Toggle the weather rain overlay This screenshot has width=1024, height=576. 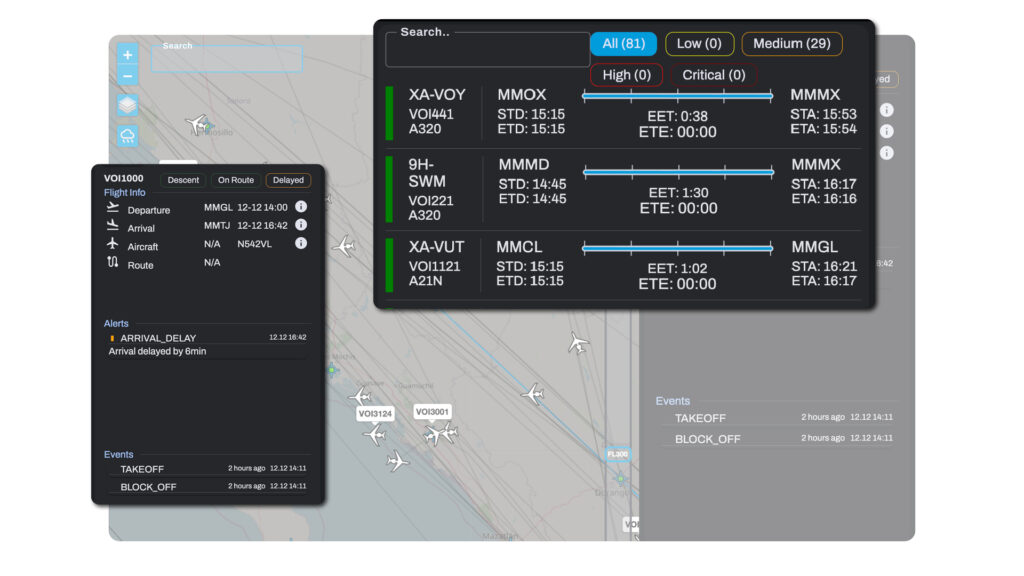128,137
